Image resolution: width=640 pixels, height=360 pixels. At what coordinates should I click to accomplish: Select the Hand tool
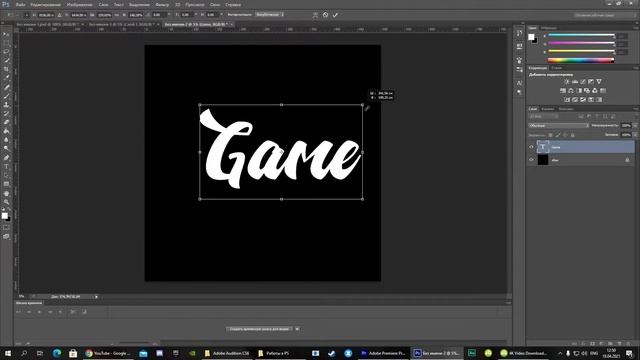(6, 193)
